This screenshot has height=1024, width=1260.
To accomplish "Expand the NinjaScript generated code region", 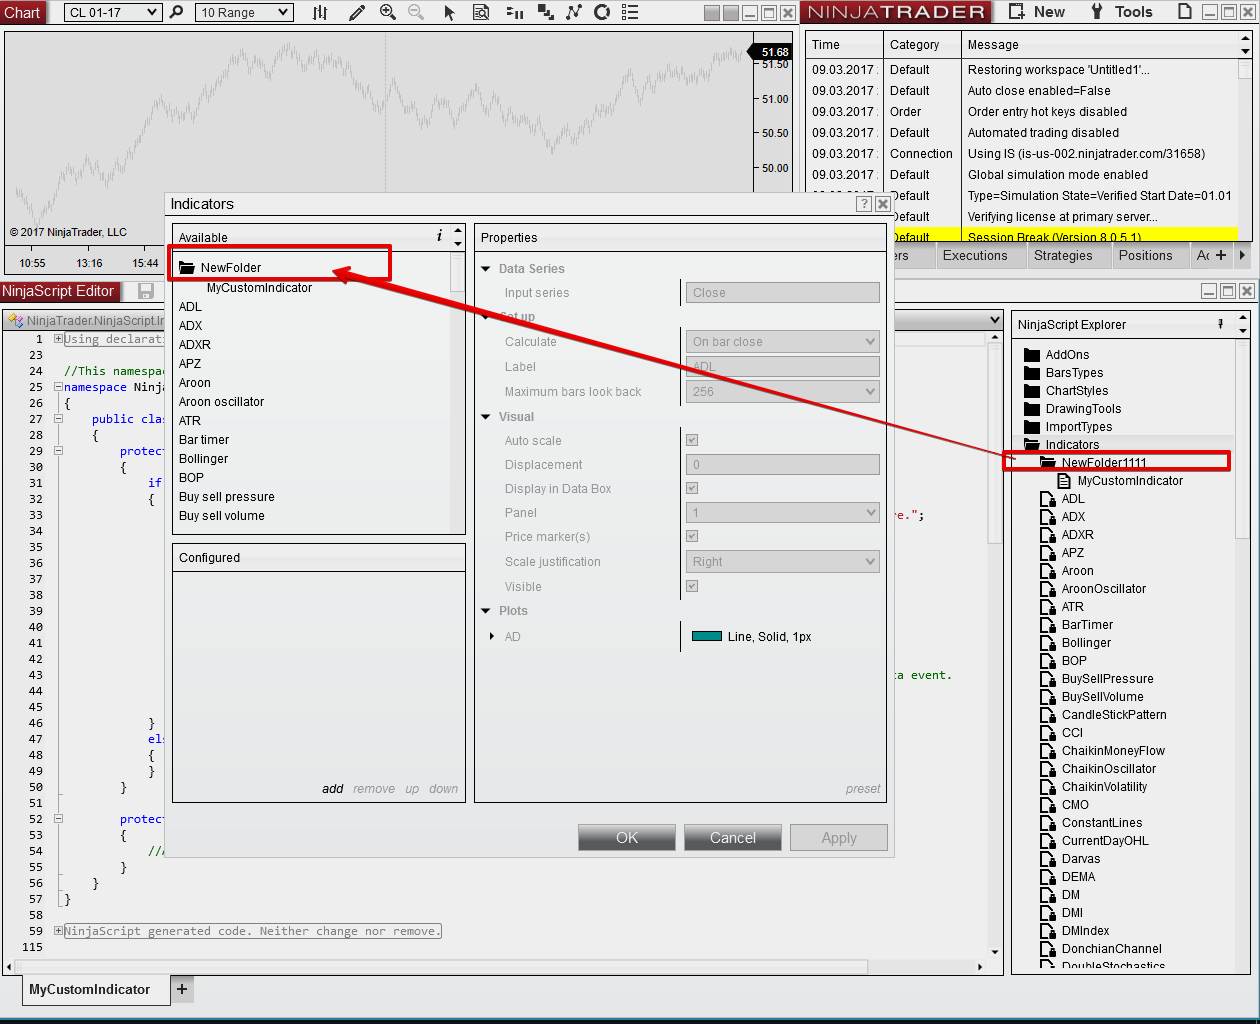I will 58,931.
